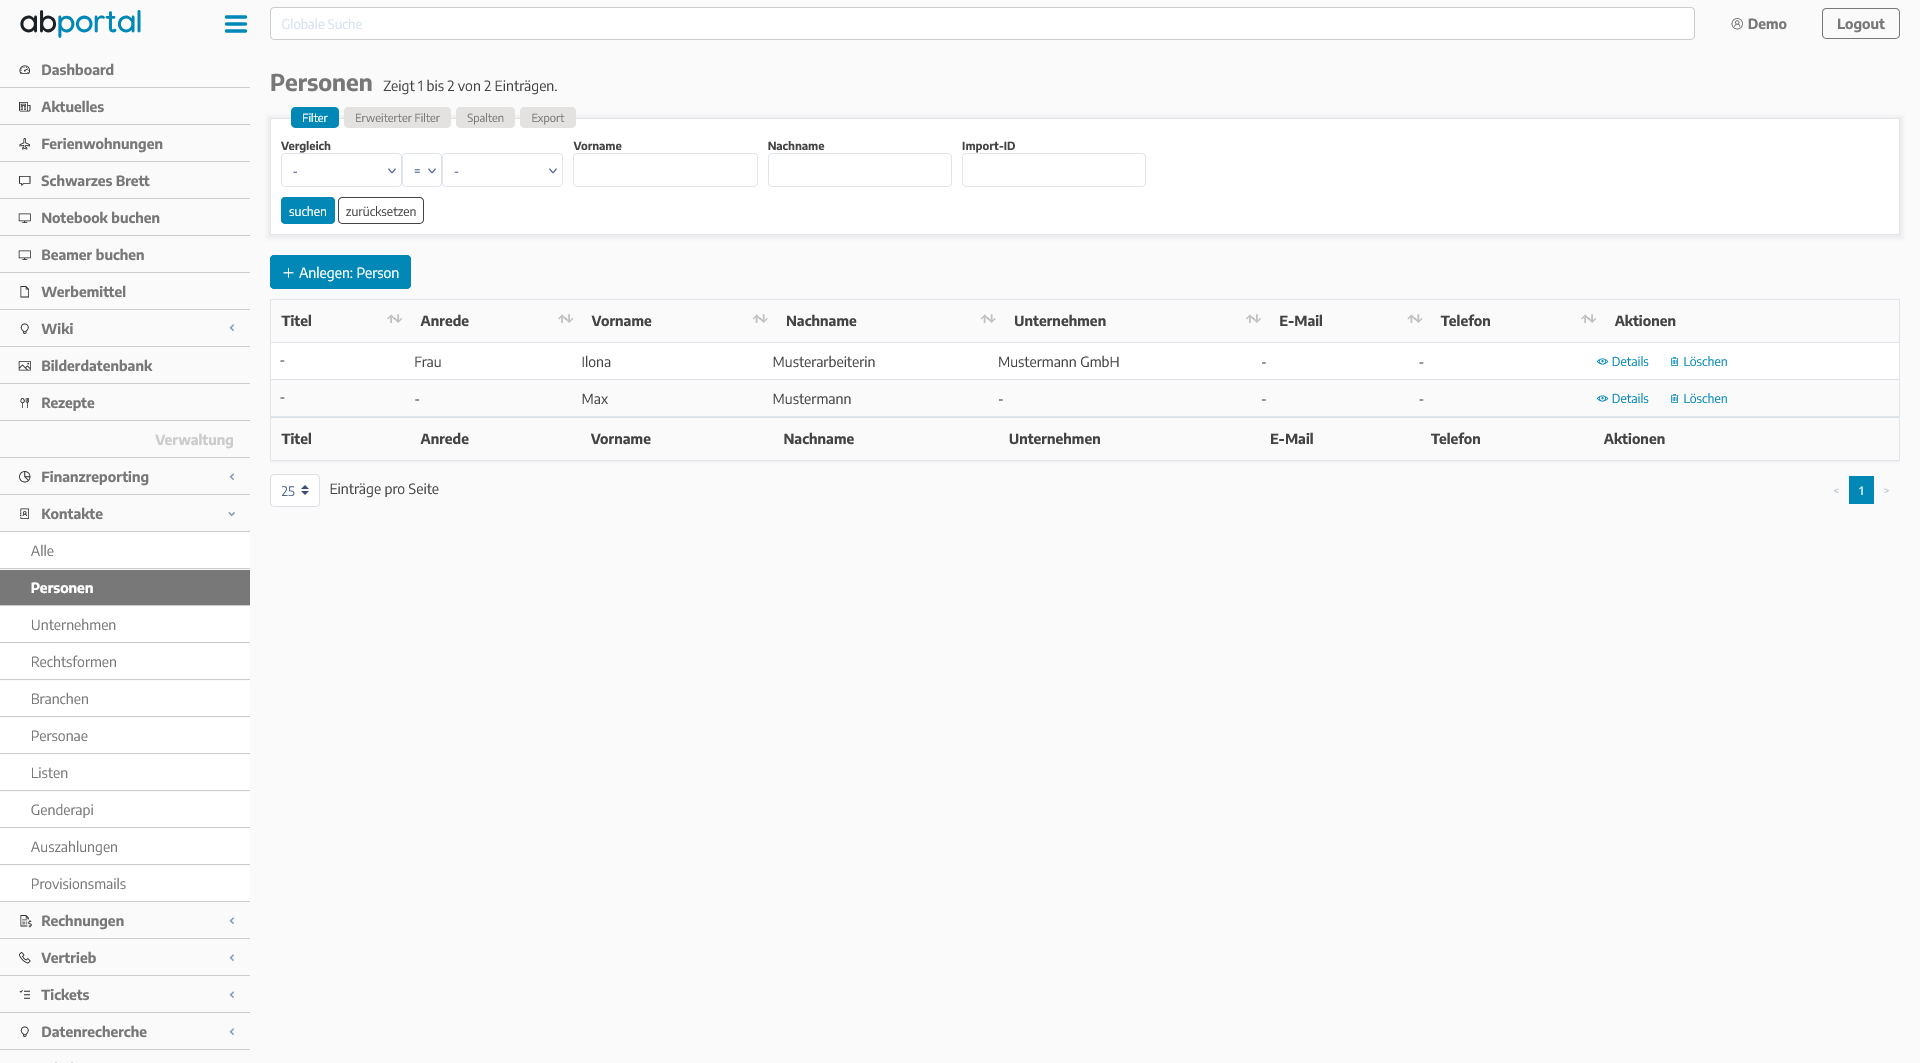Viewport: 1920px width, 1063px height.
Task: Open the Spalten tab
Action: pyautogui.click(x=485, y=118)
